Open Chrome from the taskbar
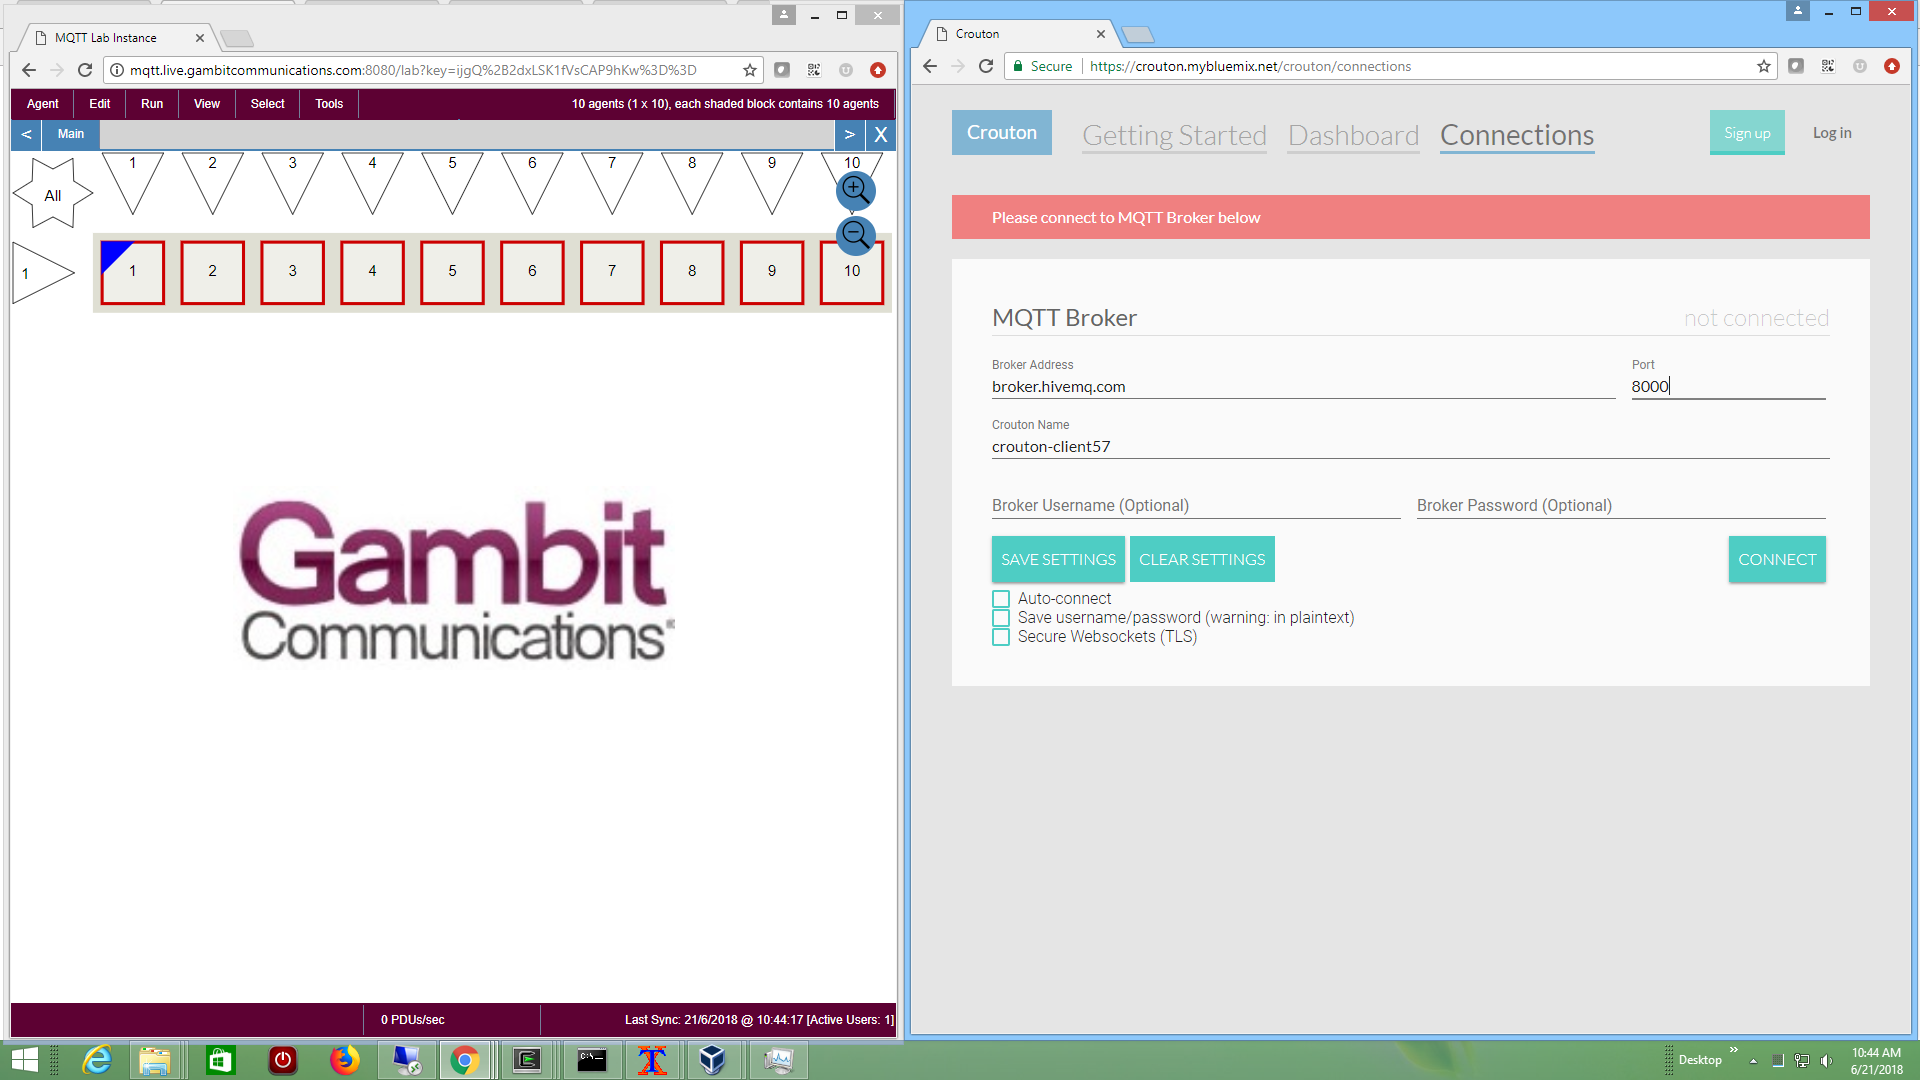The width and height of the screenshot is (1920, 1080). pyautogui.click(x=465, y=1060)
